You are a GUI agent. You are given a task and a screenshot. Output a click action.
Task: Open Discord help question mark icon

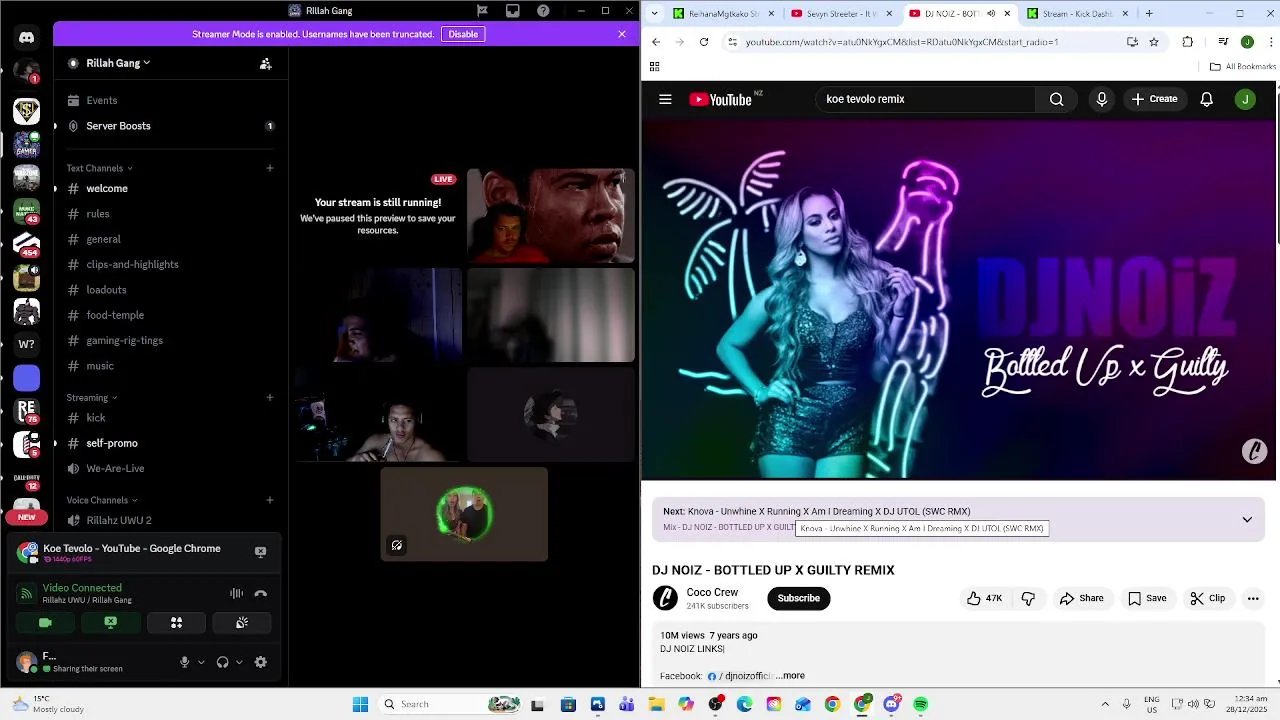[x=543, y=11]
